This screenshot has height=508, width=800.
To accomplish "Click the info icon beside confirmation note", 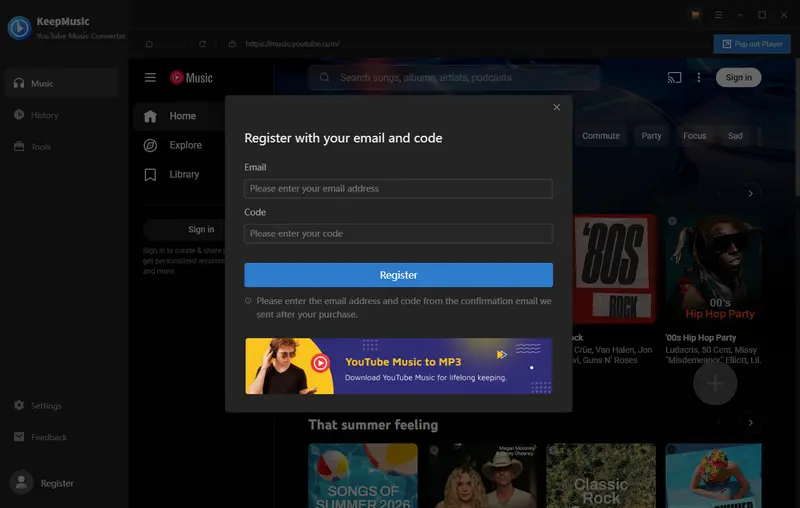I will 248,301.
